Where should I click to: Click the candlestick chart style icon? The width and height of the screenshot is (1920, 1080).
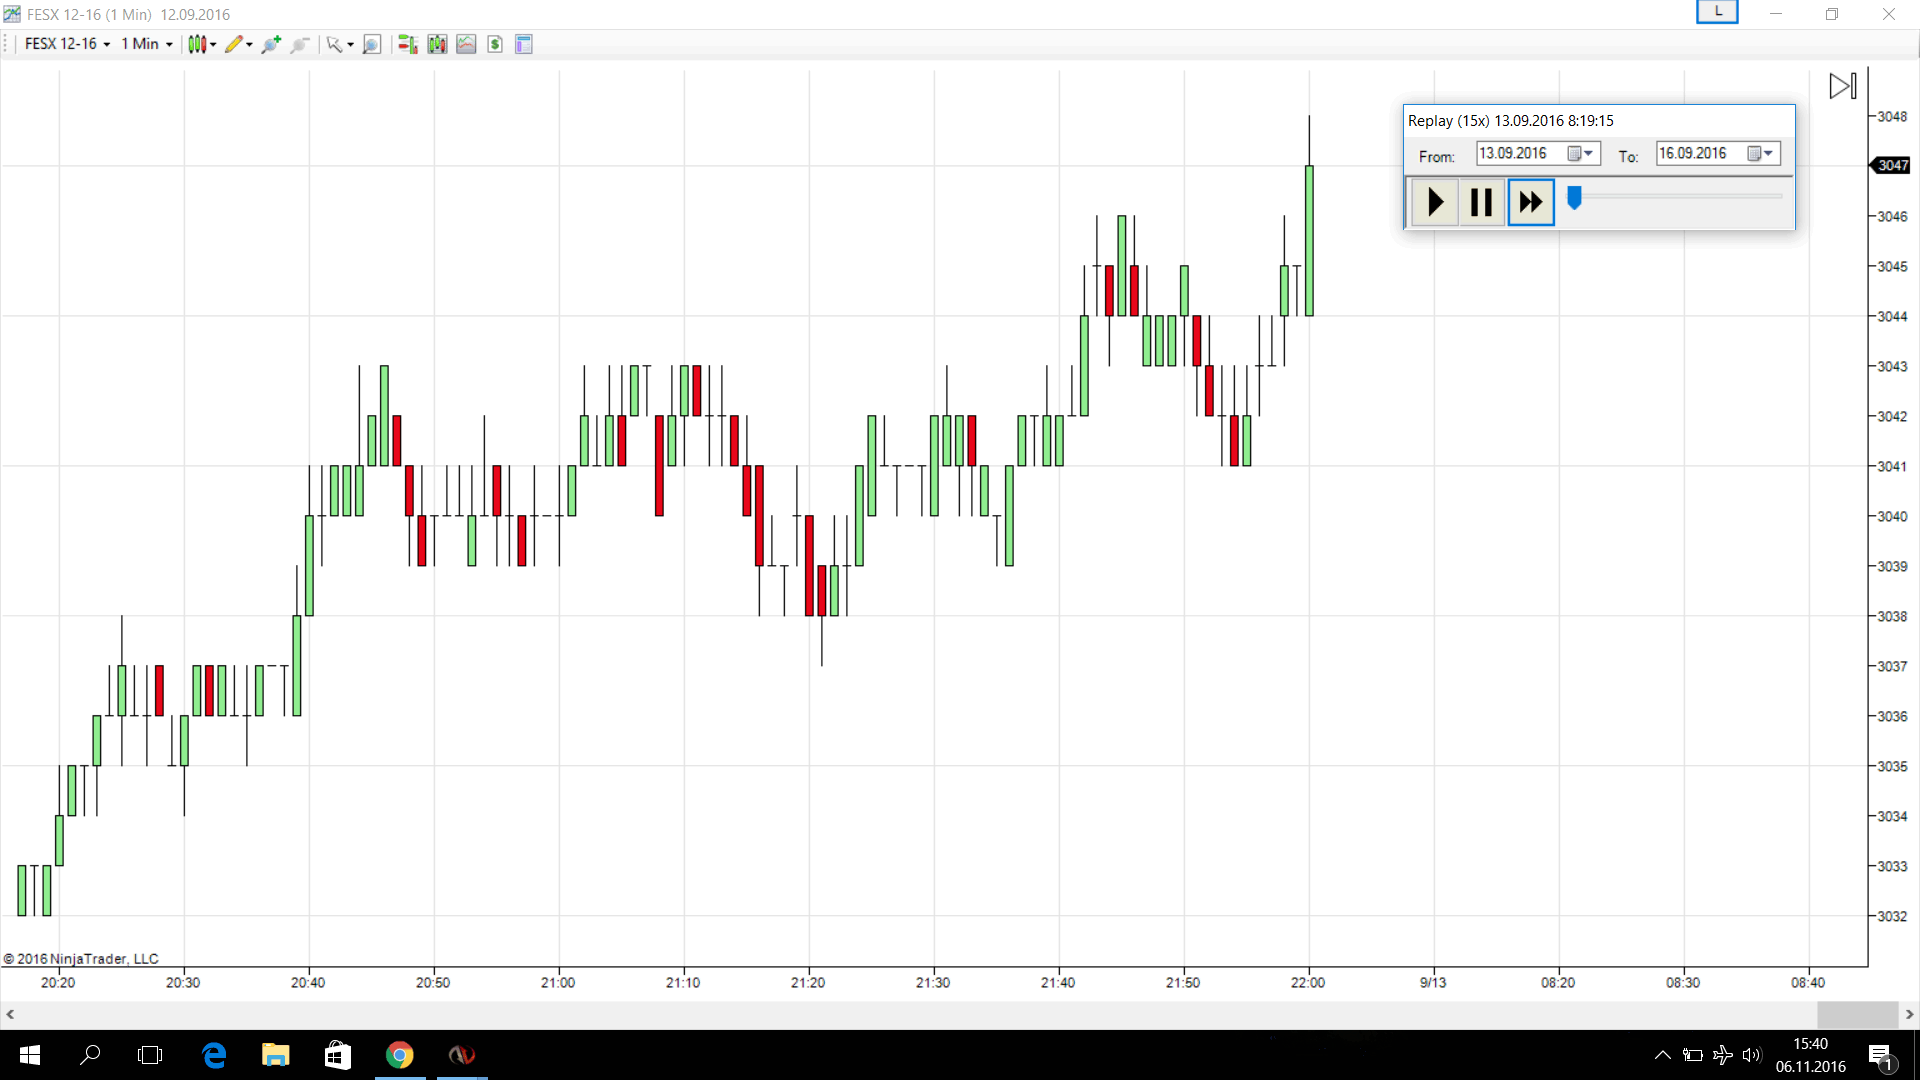197,44
